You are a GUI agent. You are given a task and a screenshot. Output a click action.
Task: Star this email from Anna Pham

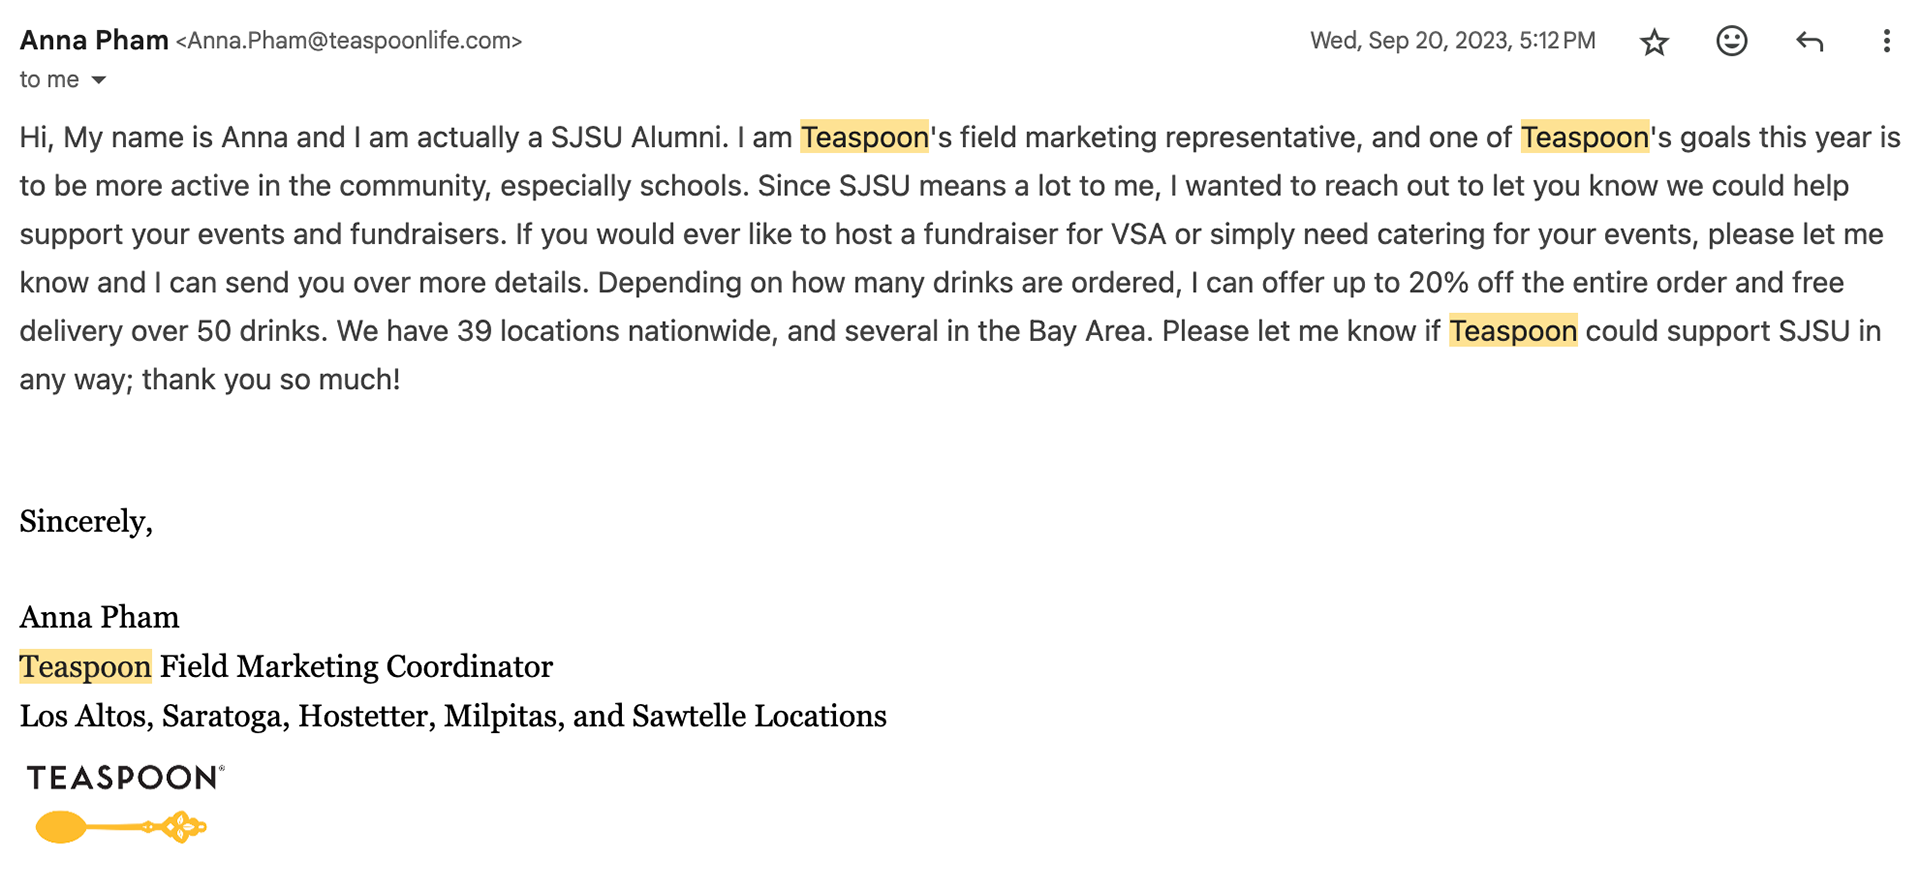[1655, 42]
